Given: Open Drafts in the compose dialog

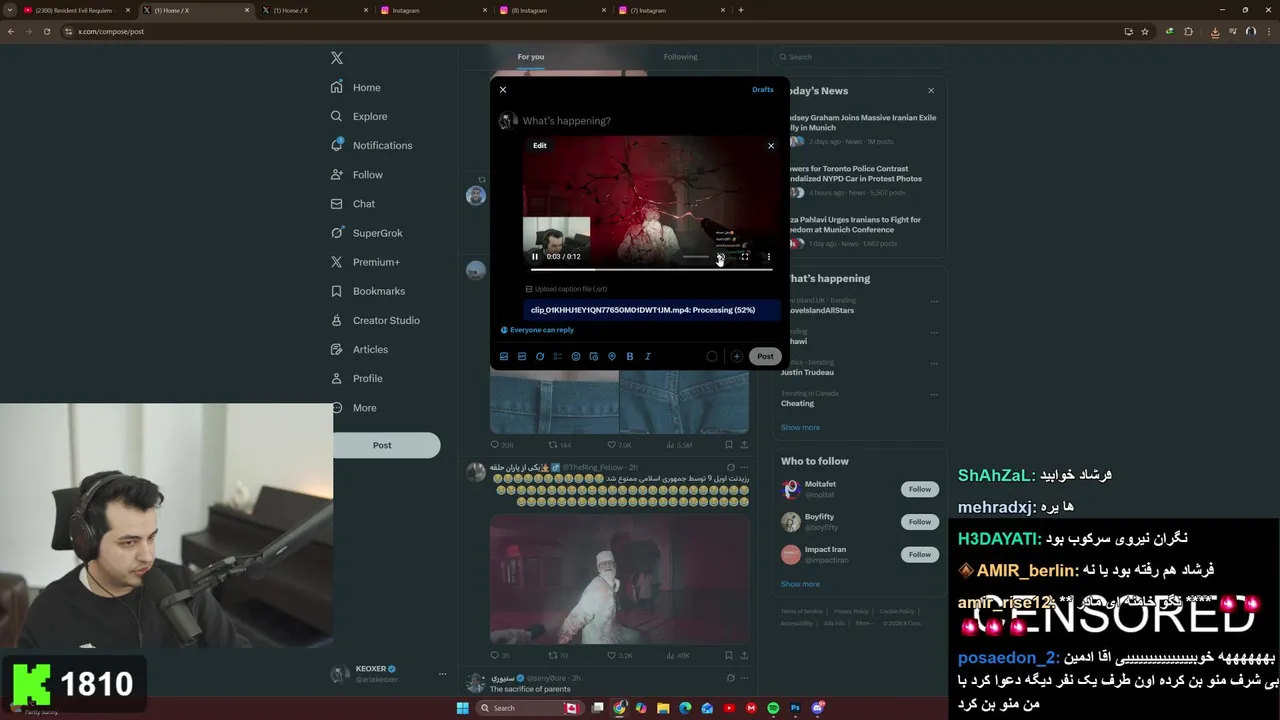Looking at the screenshot, I should tap(763, 90).
